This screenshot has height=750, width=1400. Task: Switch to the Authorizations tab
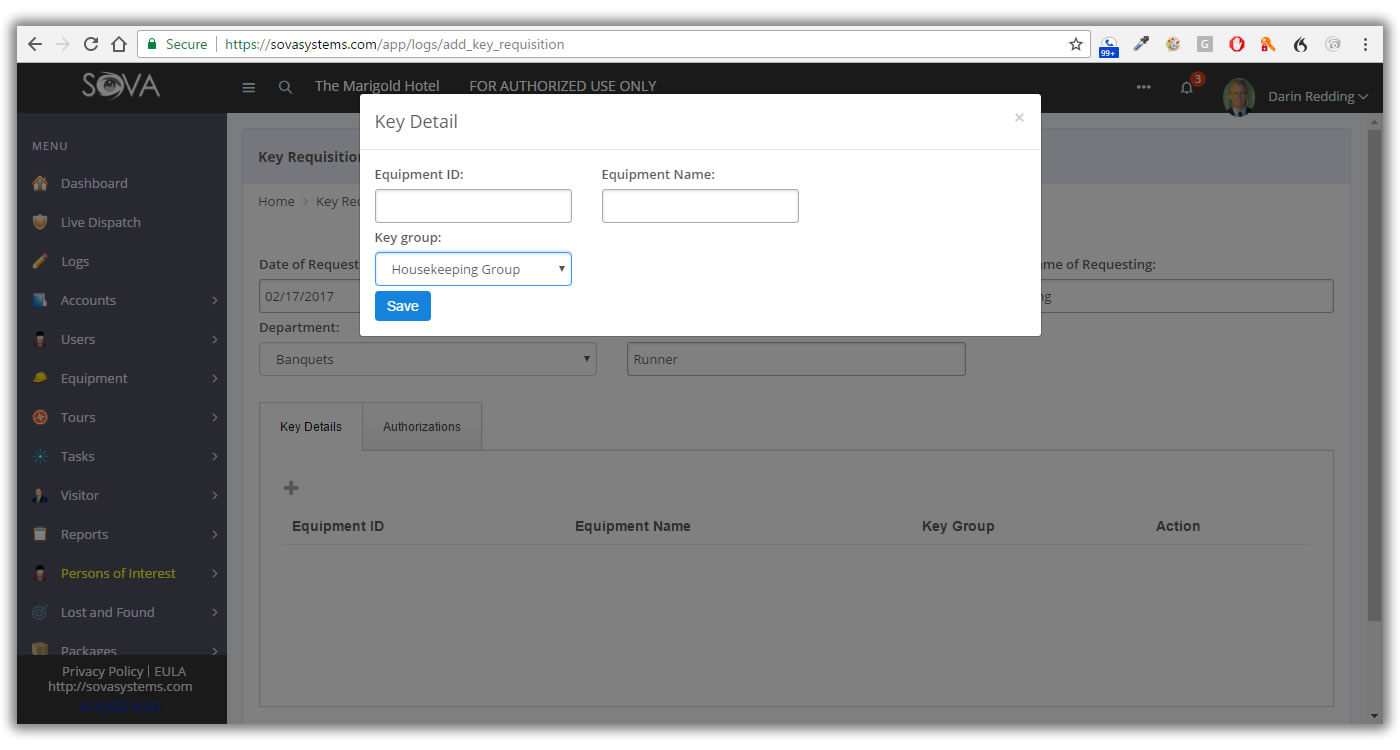[x=422, y=426]
